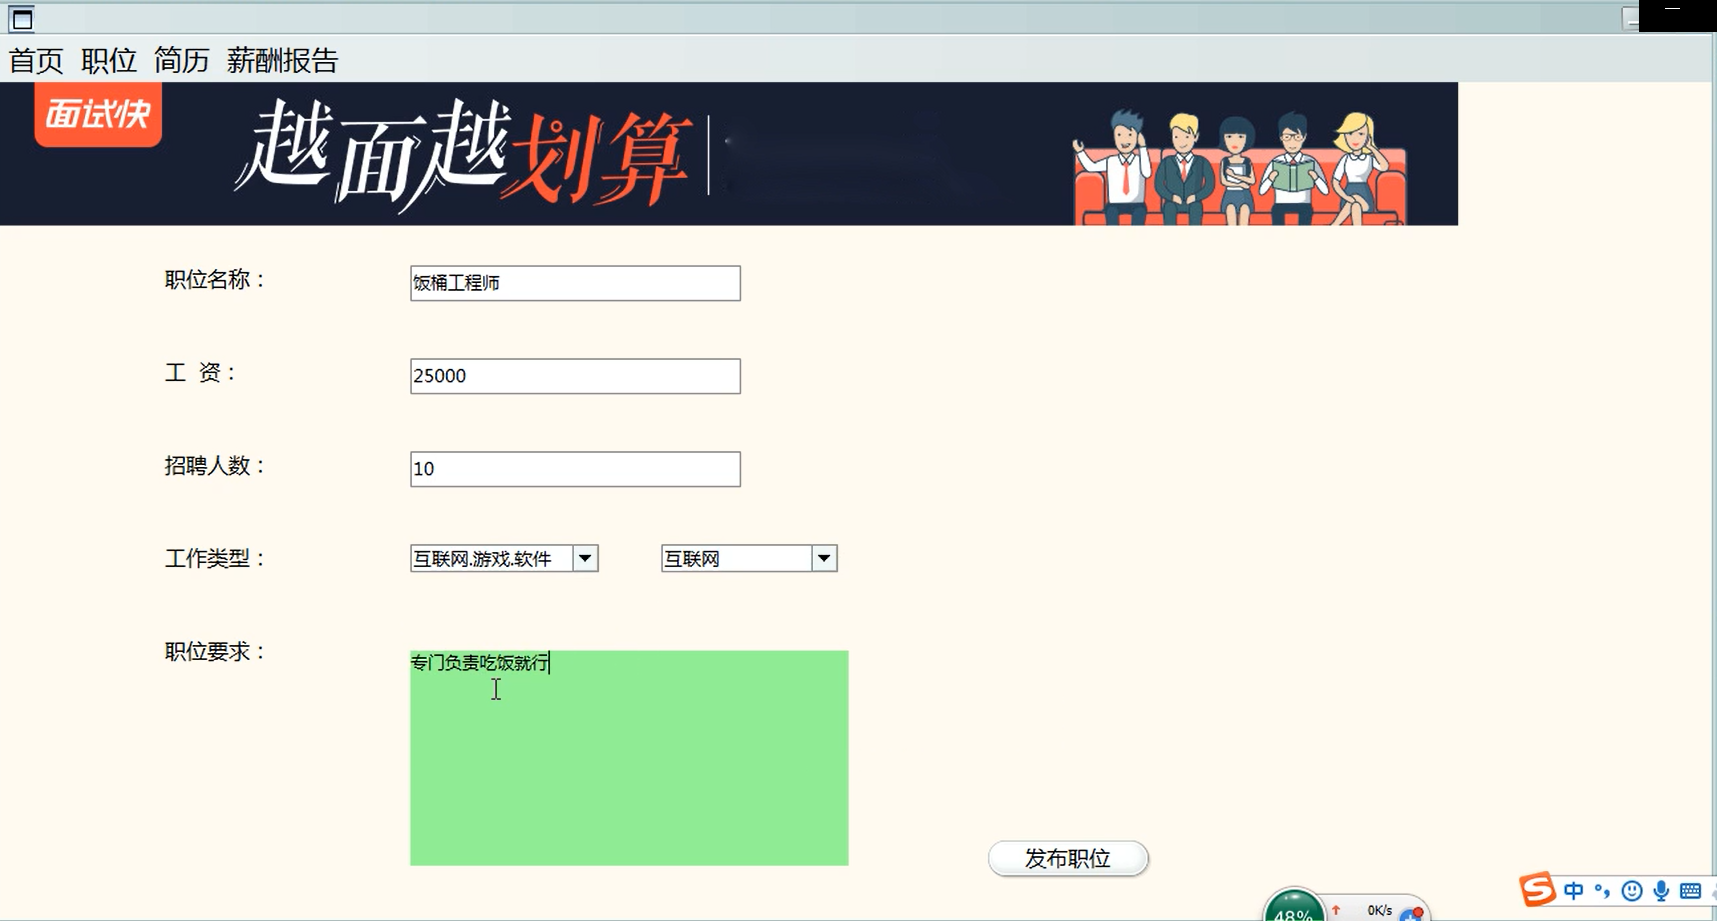Screen dimensions: 1717x921
Task: Click the 工资 input field showing 25000
Action: 575,376
